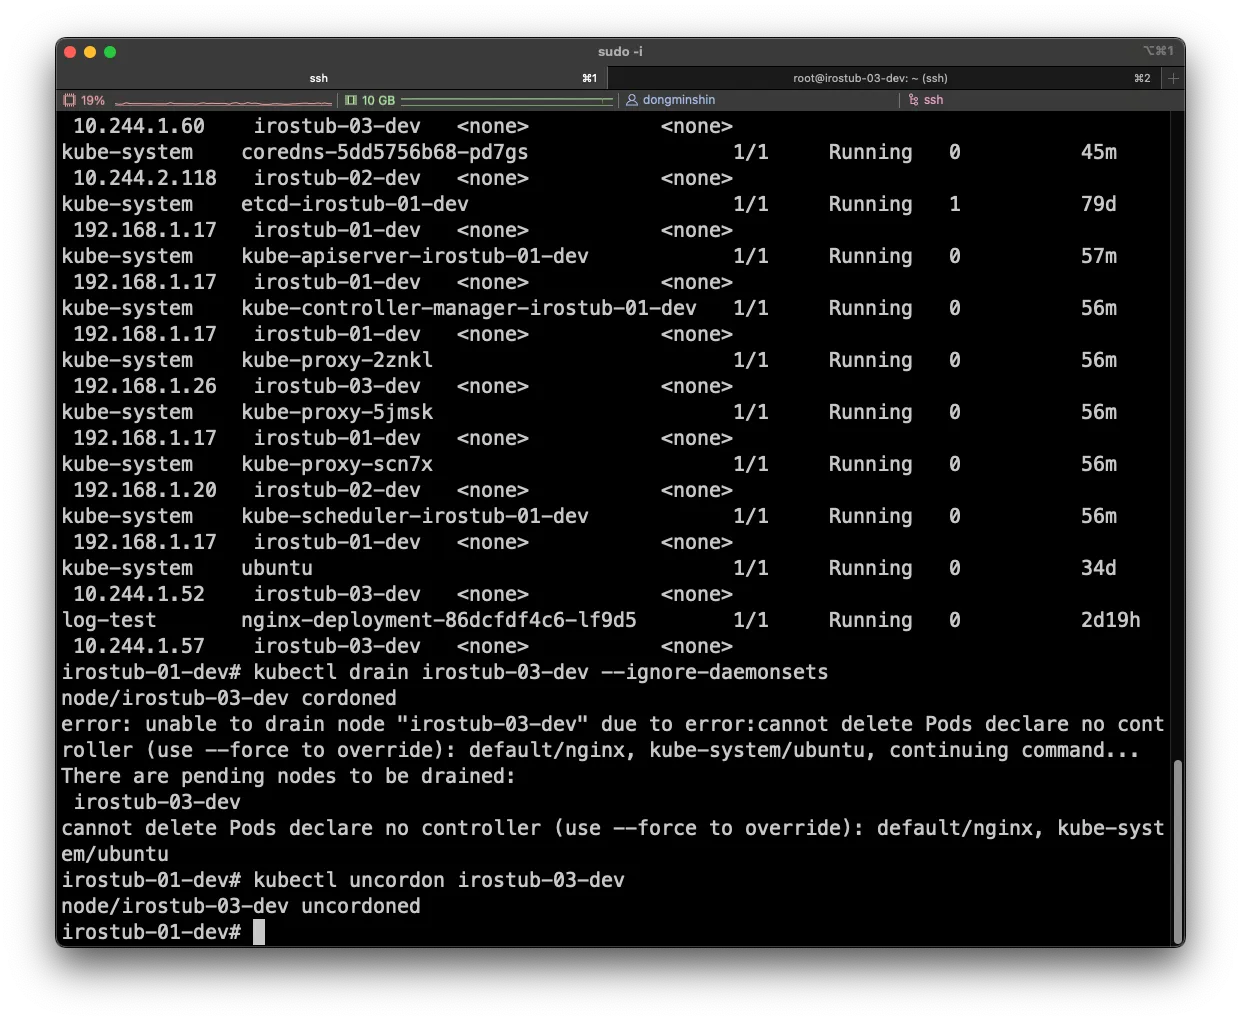This screenshot has width=1241, height=1021.
Task: Zoom the window using green button
Action: click(x=110, y=52)
